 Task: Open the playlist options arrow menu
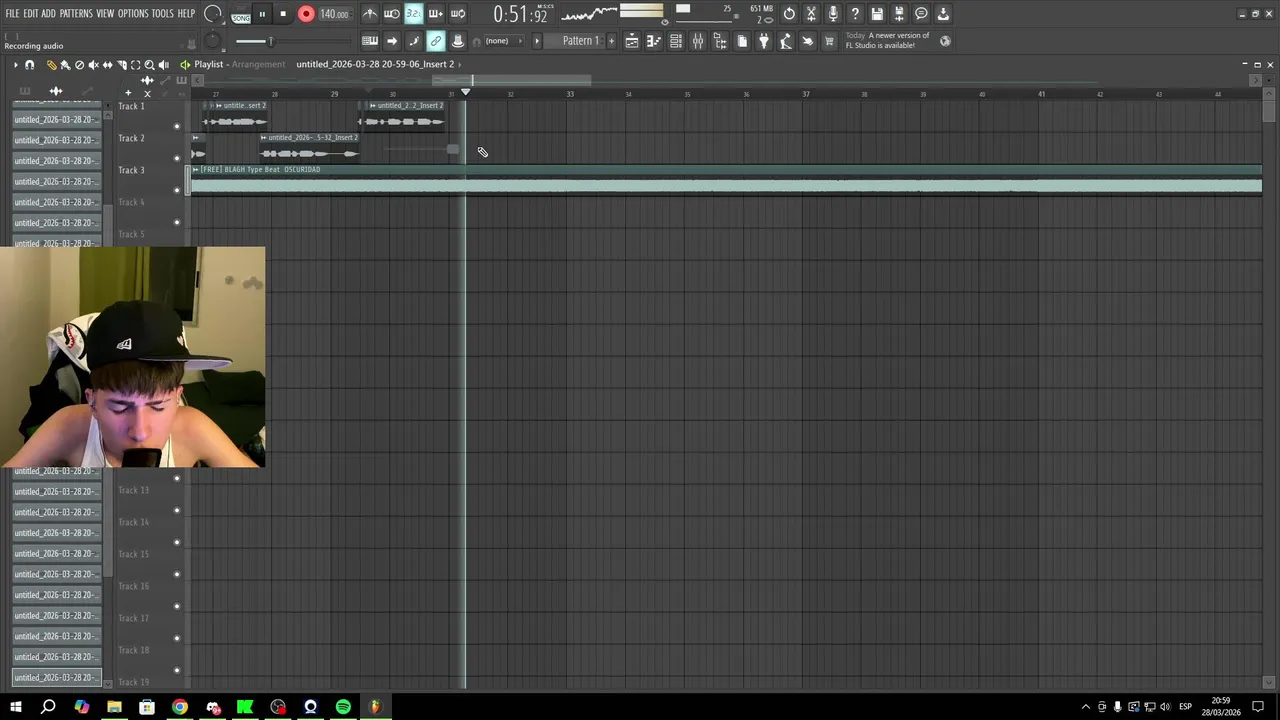point(15,65)
